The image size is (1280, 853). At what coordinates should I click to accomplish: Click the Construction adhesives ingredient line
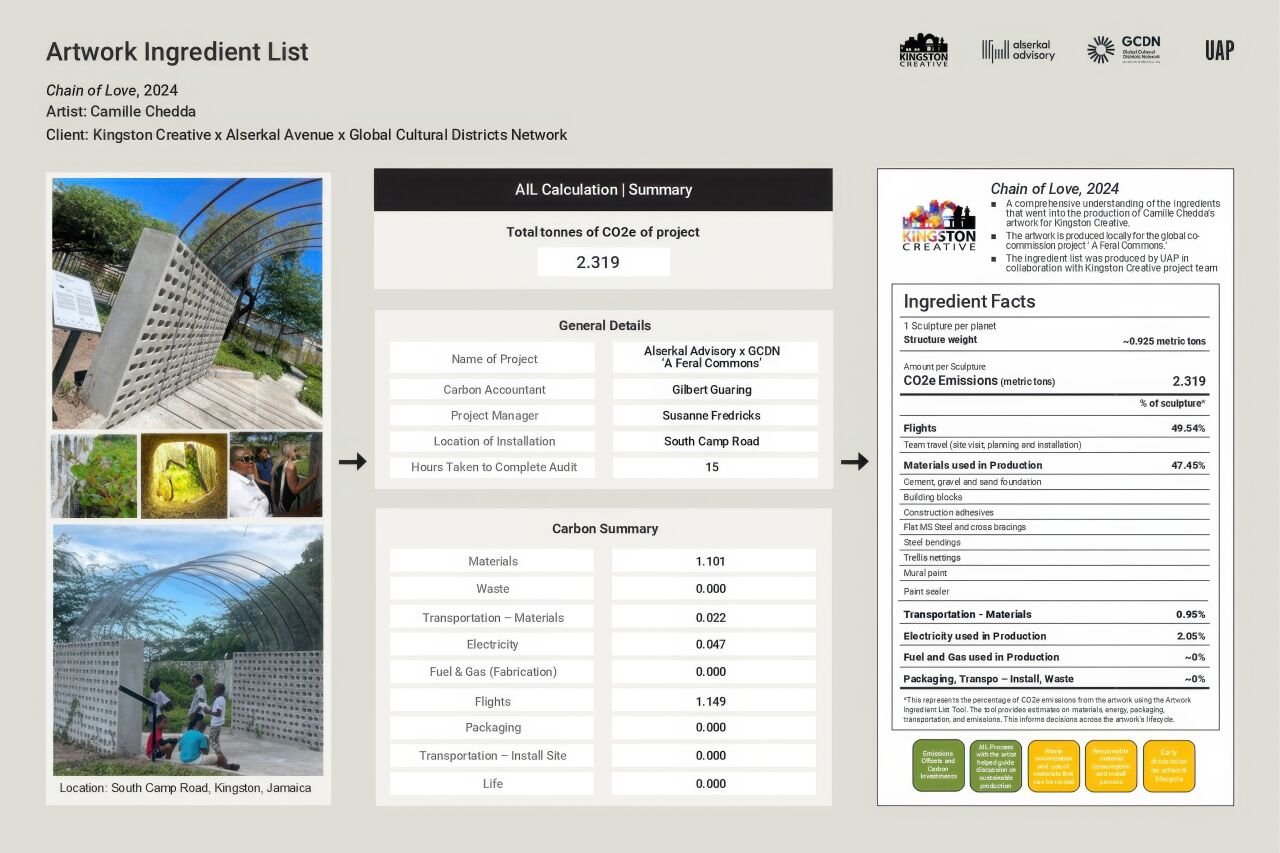point(948,512)
